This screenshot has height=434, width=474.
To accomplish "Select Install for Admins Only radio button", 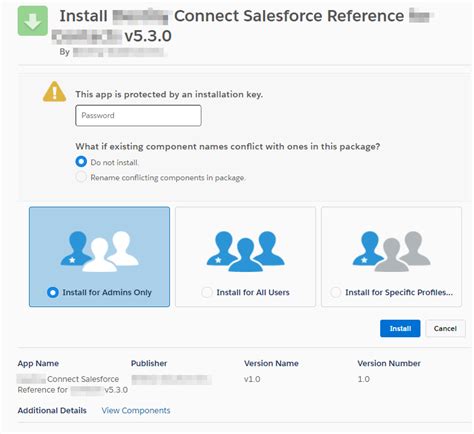I will (x=53, y=292).
